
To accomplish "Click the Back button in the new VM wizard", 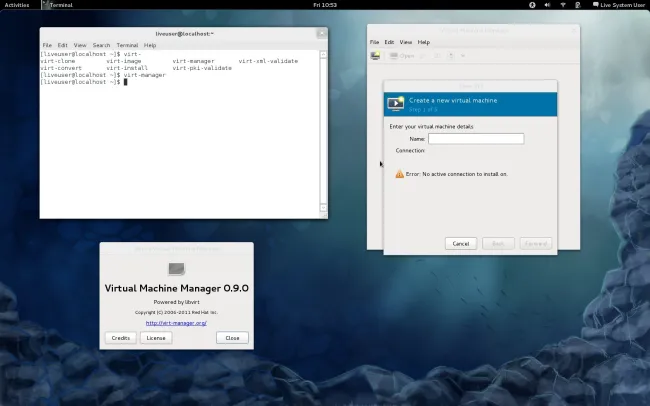I will [x=498, y=243].
